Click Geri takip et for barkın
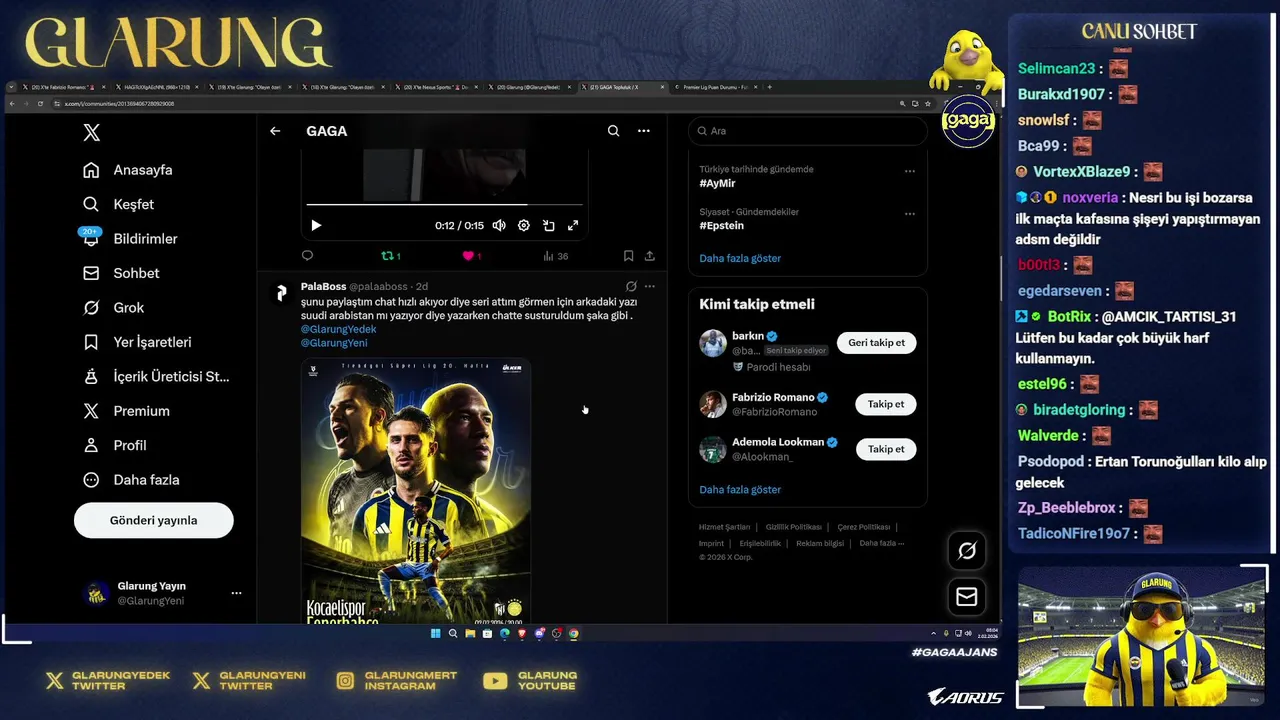Screen dimensions: 1280x720 coord(876,343)
